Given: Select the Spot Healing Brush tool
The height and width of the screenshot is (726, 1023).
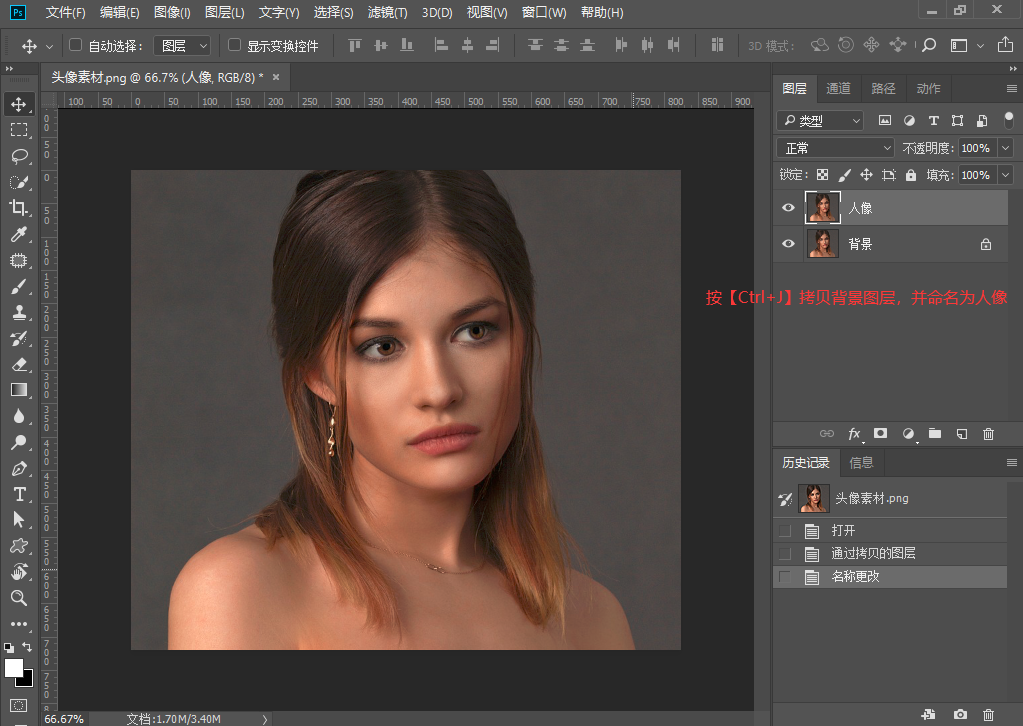Looking at the screenshot, I should coord(19,260).
